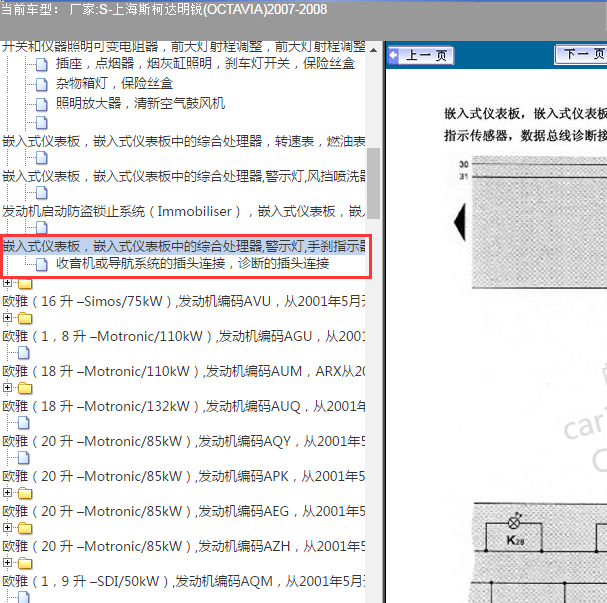Click black left-pointing arrow on wiring diagram
This screenshot has height=603, width=607.
[x=460, y=222]
